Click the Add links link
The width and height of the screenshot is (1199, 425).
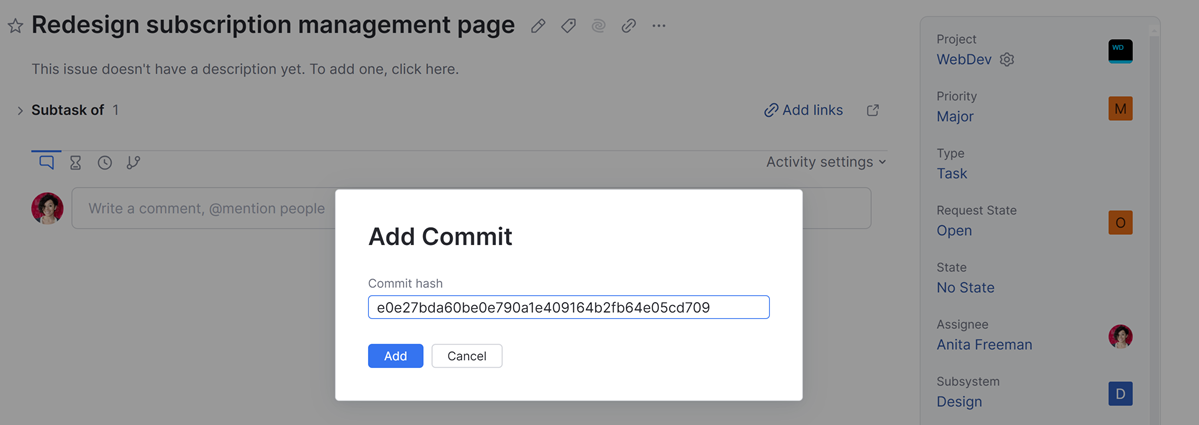coord(803,110)
